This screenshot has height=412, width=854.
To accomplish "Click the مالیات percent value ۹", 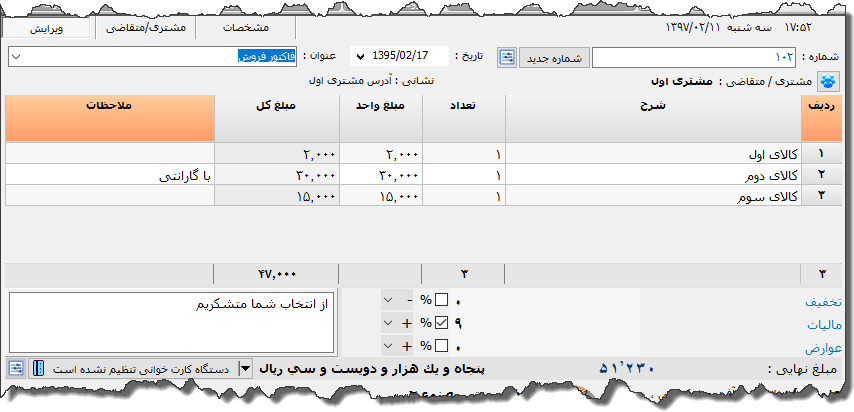I will point(458,324).
